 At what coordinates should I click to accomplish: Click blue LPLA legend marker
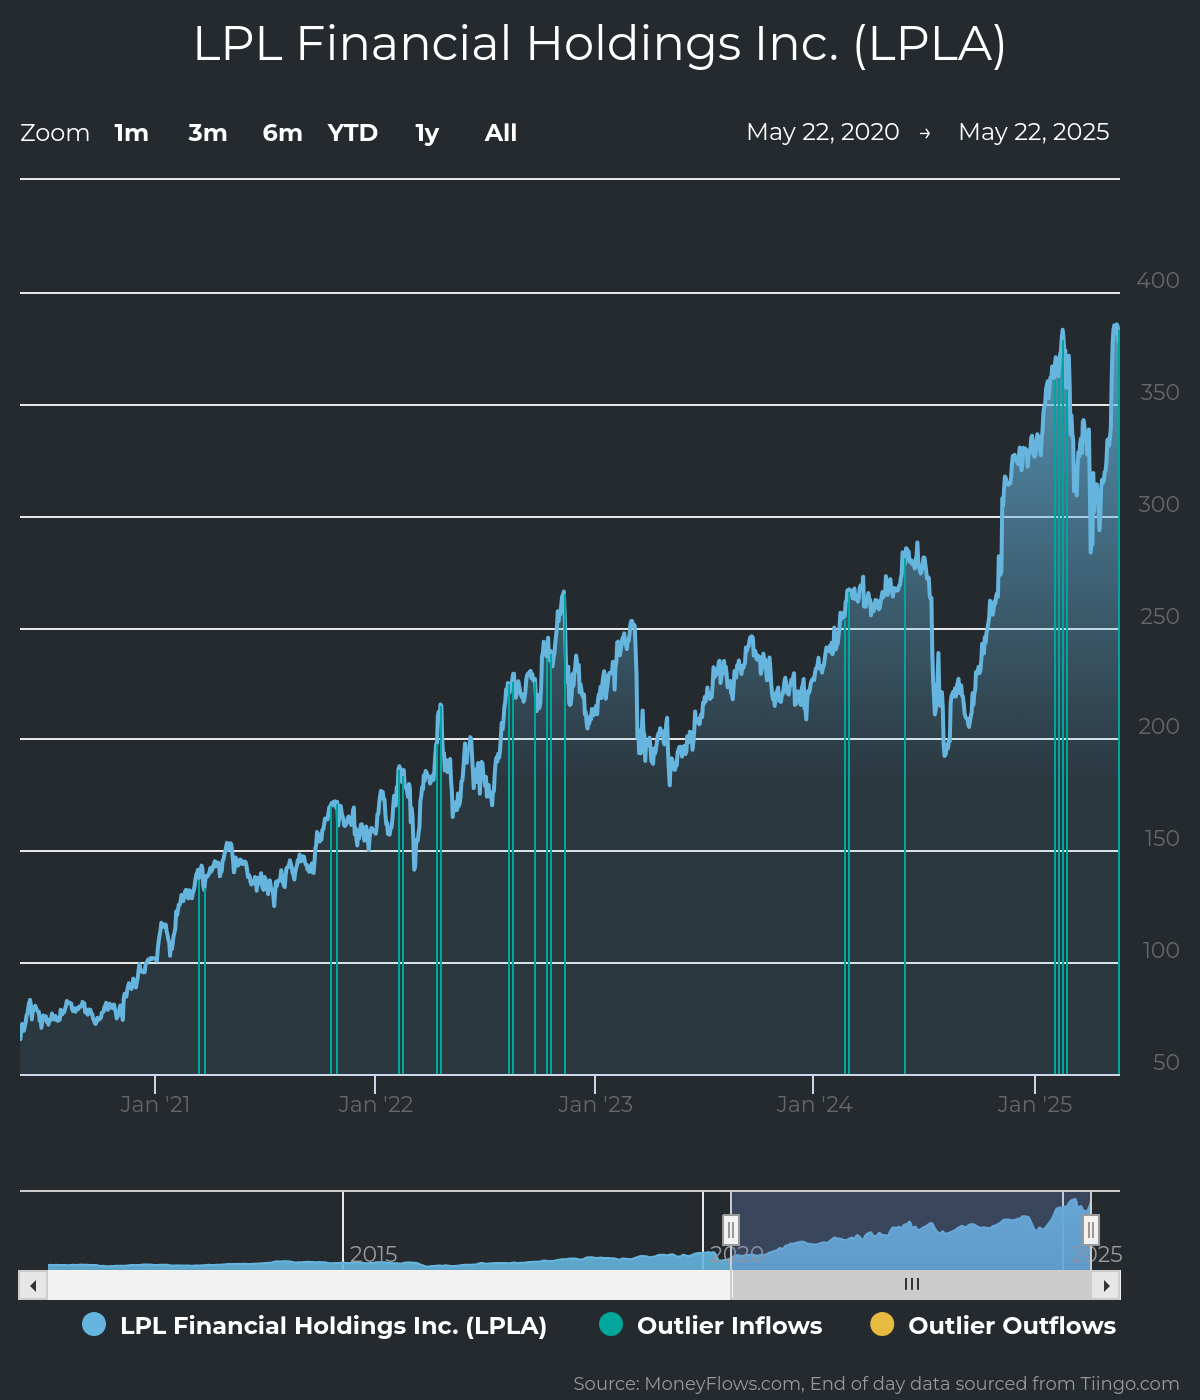pyautogui.click(x=94, y=1324)
